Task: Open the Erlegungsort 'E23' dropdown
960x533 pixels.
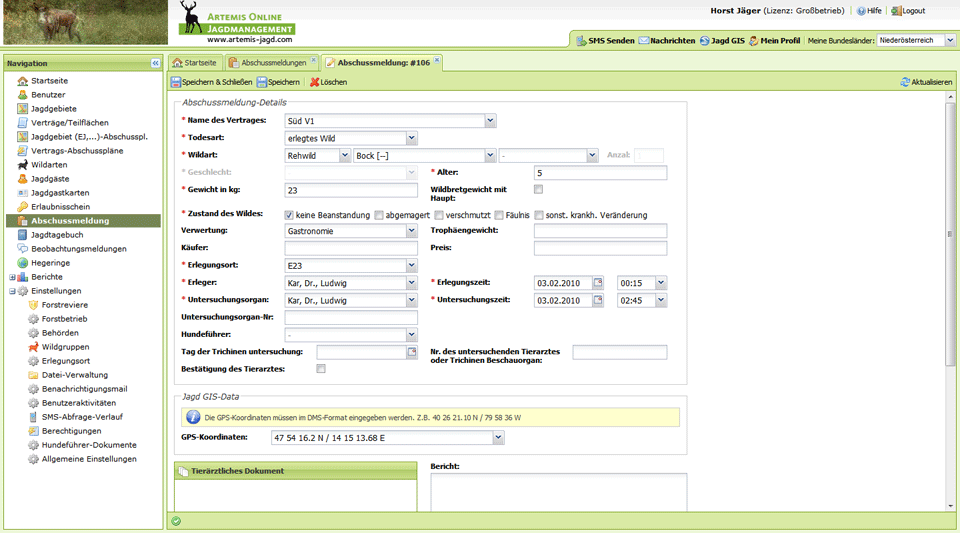Action: [411, 266]
